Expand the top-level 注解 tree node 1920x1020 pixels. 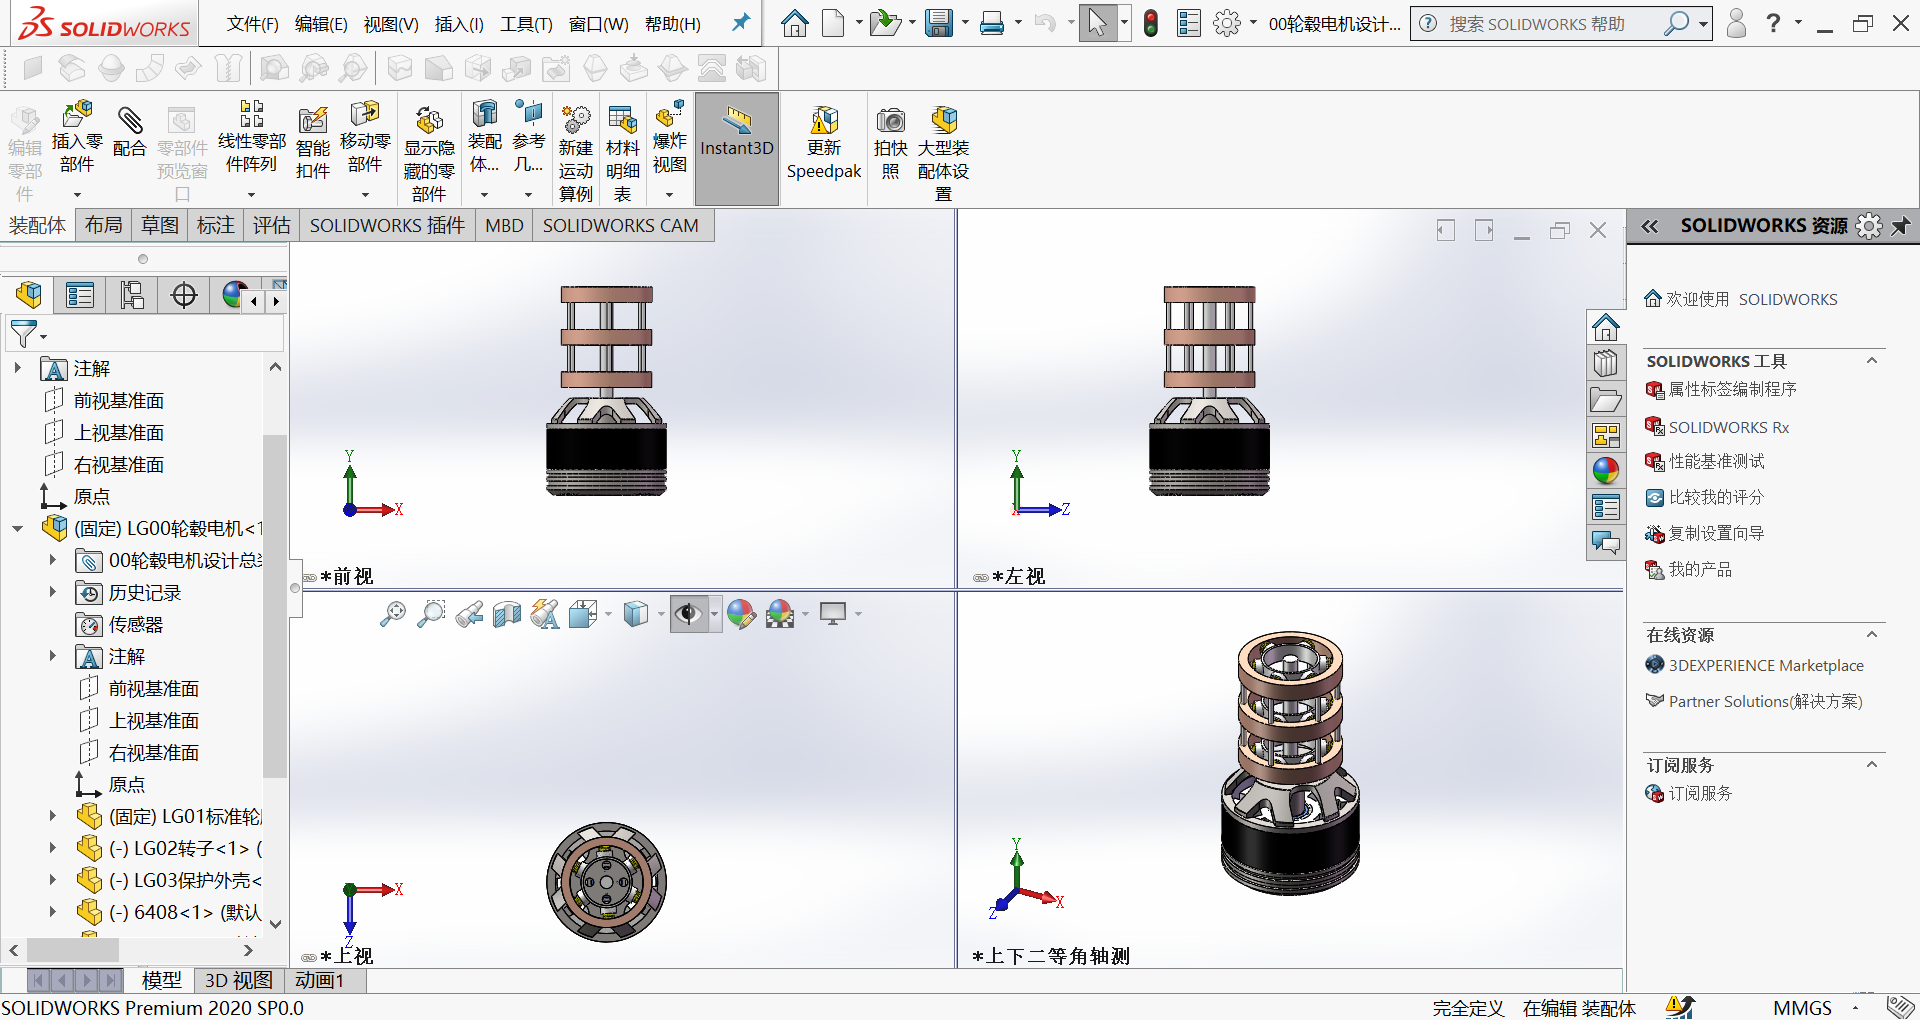18,368
